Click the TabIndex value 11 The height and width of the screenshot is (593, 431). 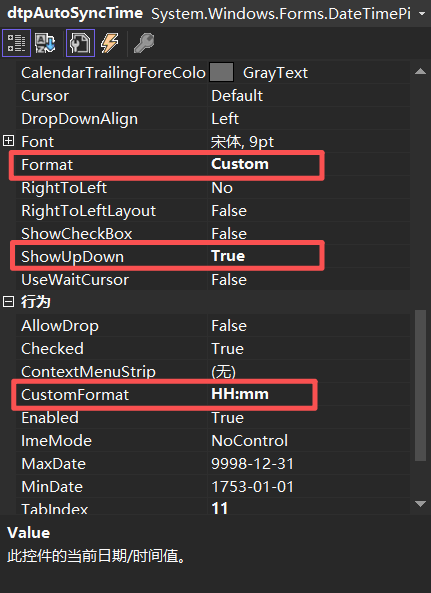tap(219, 508)
